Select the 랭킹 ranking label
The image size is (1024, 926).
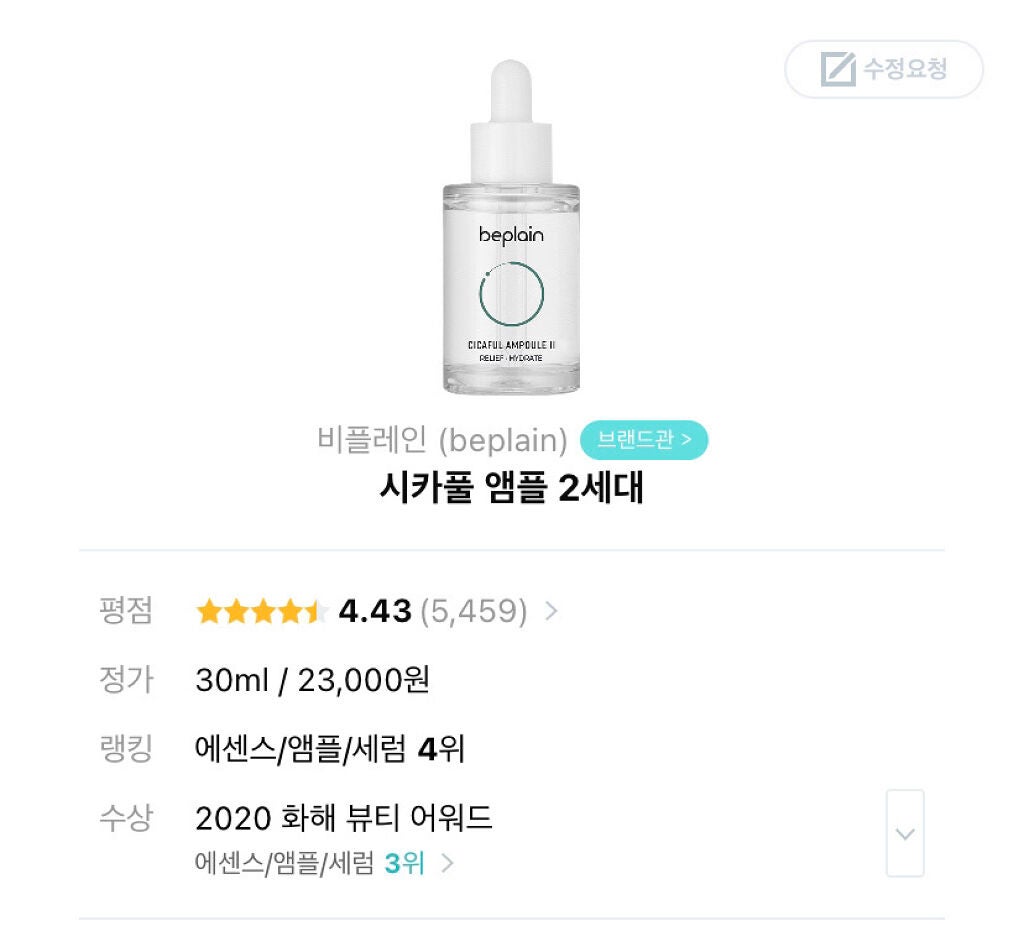click(125, 748)
